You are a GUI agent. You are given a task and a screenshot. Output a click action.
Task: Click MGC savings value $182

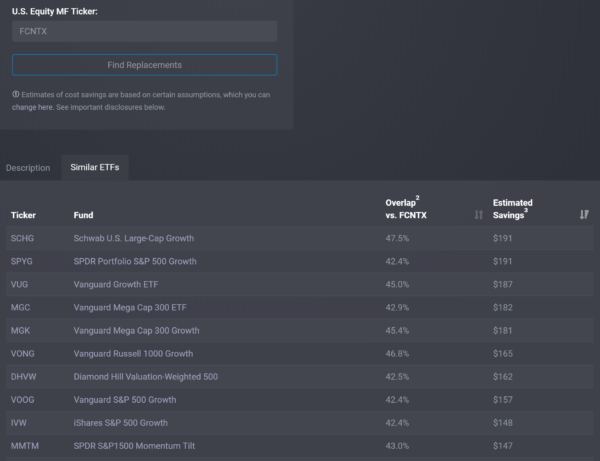[x=503, y=308]
